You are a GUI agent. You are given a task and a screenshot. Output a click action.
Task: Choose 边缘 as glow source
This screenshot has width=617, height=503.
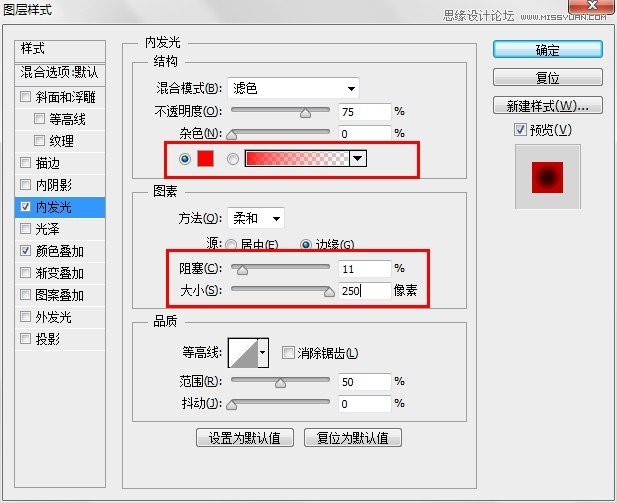[x=305, y=245]
